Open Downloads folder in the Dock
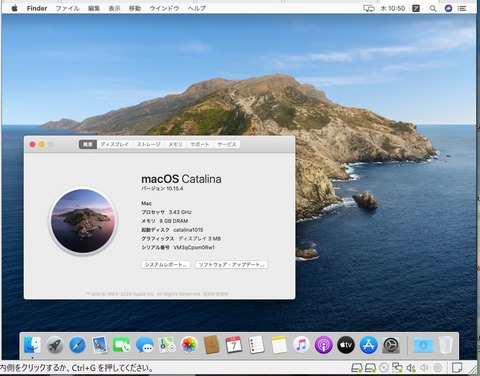This screenshot has width=480, height=376. [423, 345]
